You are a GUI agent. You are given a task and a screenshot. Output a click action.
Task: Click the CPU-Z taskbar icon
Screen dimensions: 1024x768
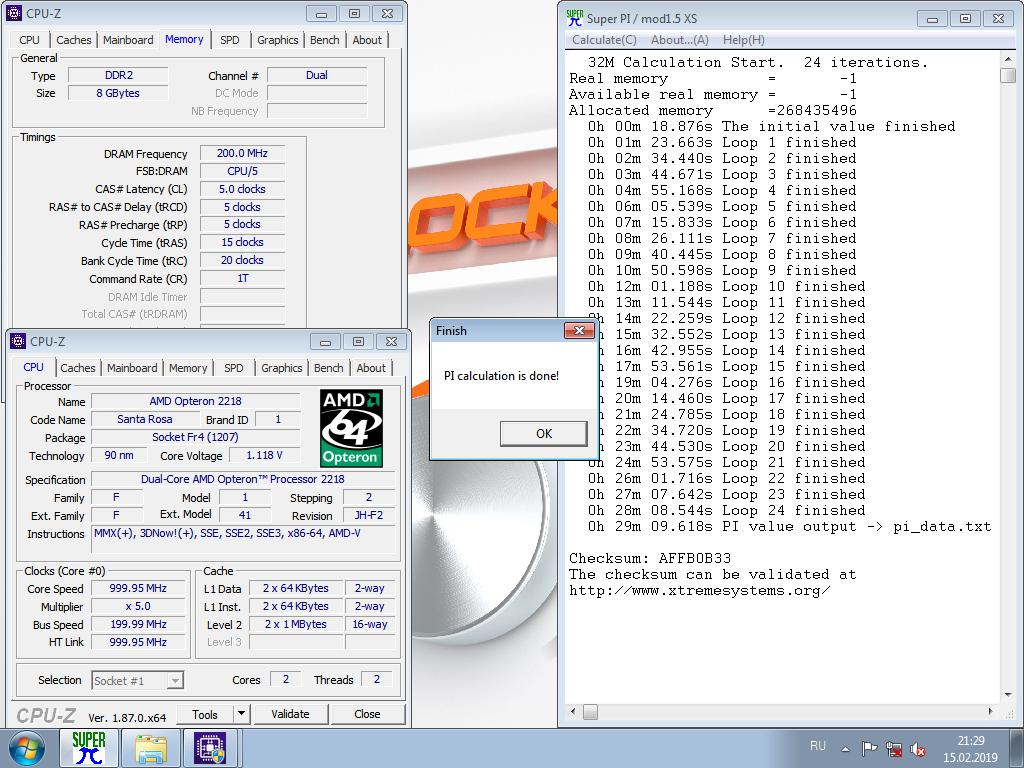pyautogui.click(x=210, y=748)
